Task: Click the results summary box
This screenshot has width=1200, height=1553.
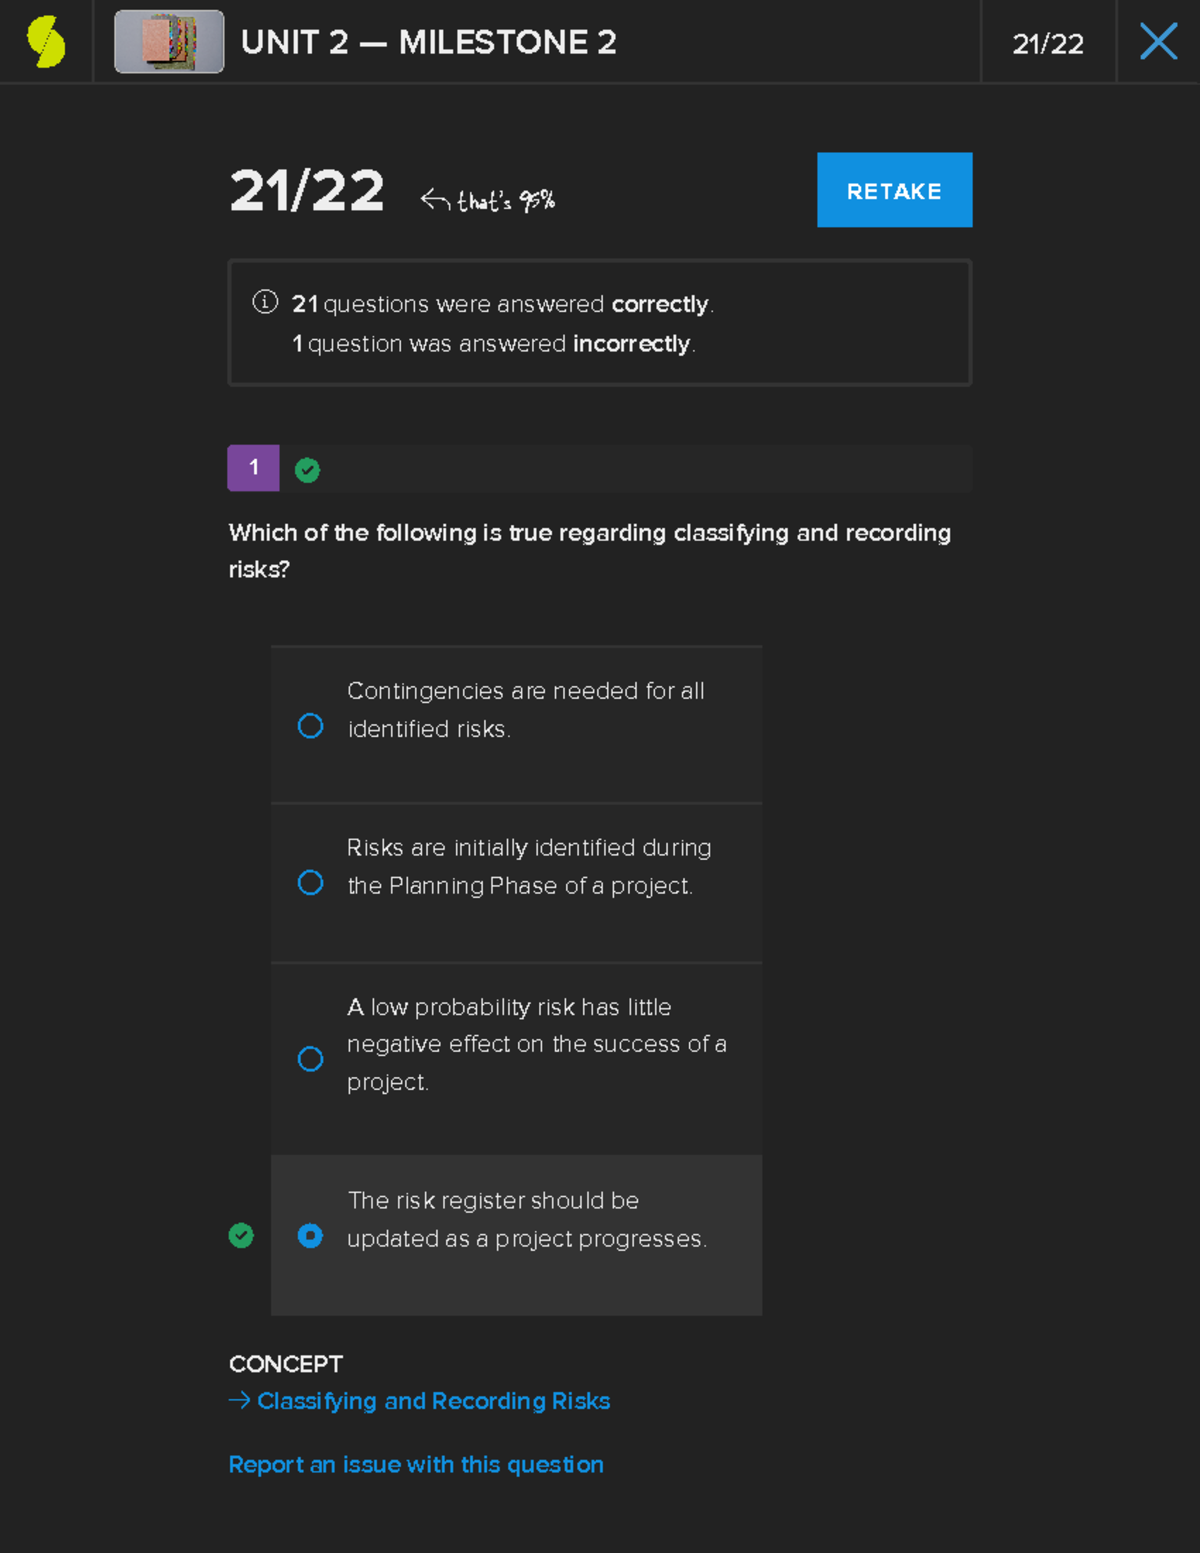Action: tap(599, 322)
